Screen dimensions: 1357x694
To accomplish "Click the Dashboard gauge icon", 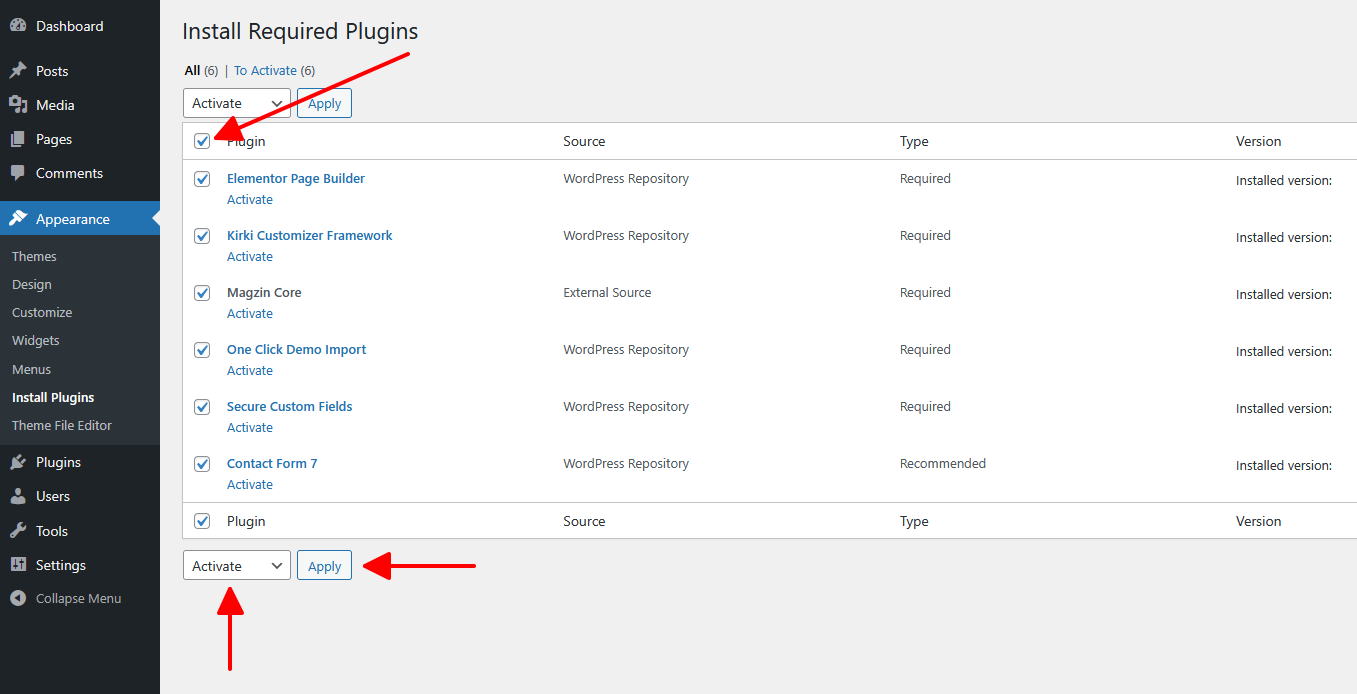I will point(18,26).
